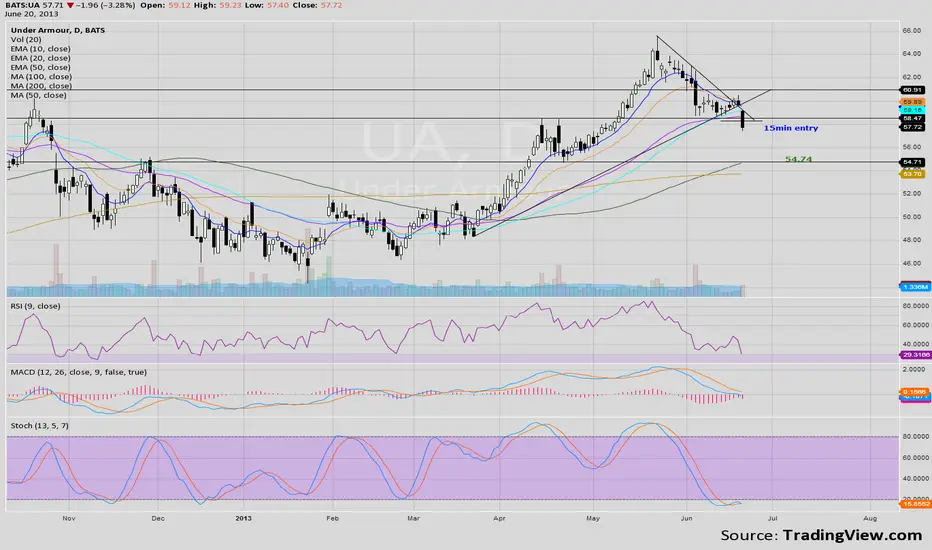Click the 46.00 price scale tick
Viewport: 932px width, 550px height.
click(912, 263)
